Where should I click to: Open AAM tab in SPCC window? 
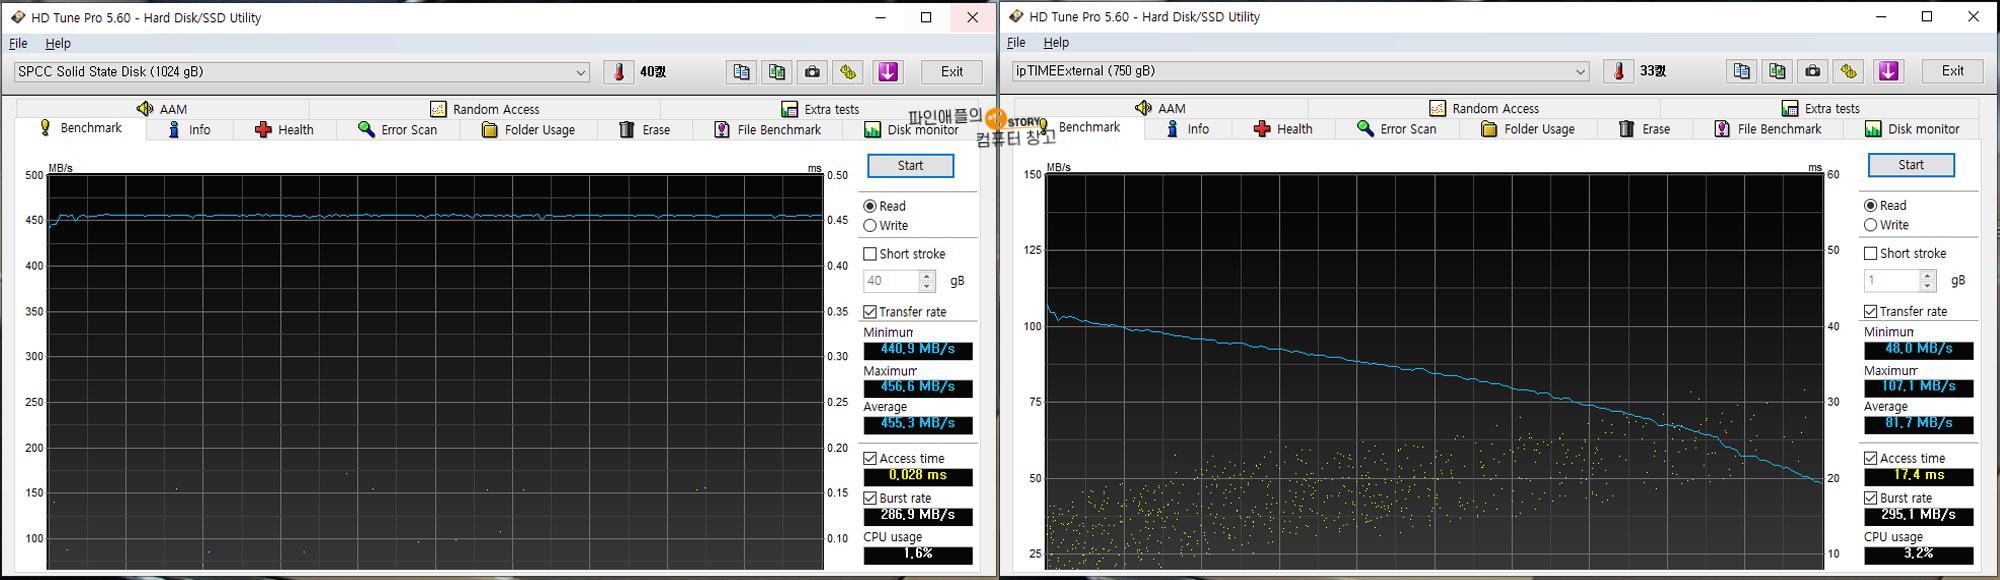point(162,109)
